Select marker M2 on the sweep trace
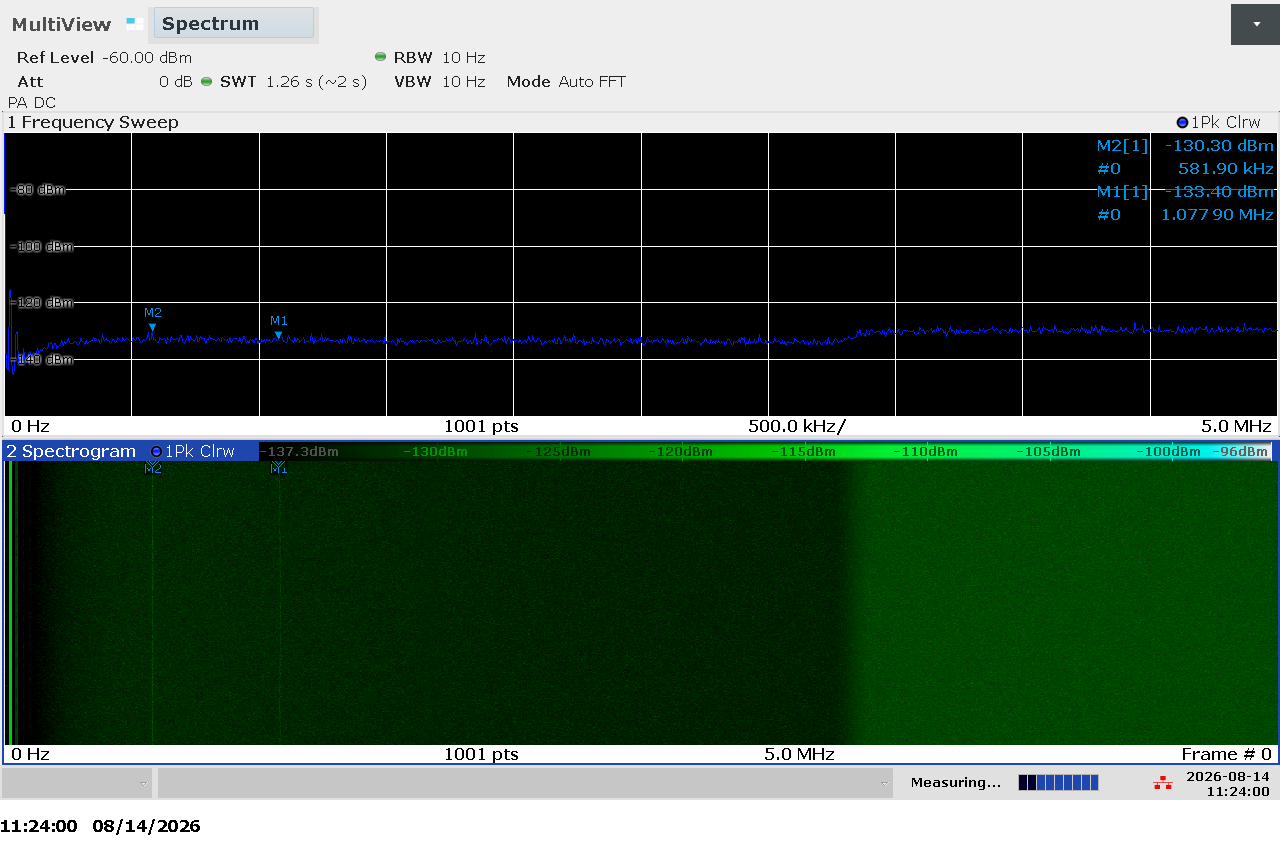 152,319
